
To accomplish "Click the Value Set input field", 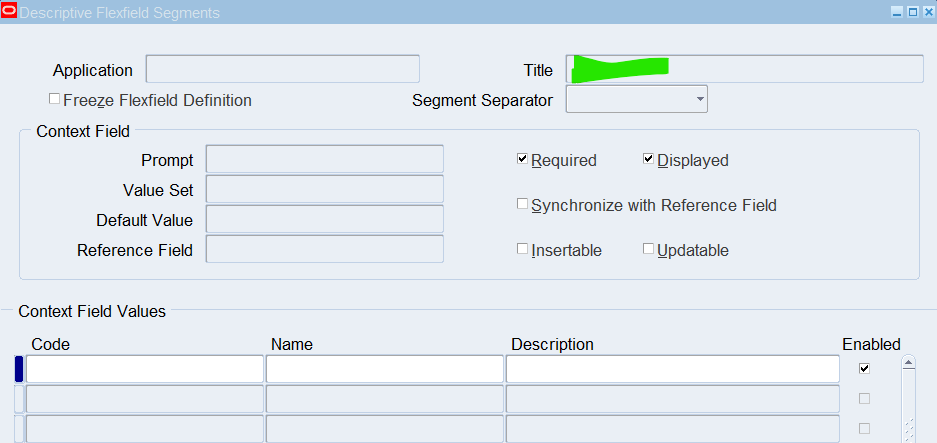I will (324, 189).
